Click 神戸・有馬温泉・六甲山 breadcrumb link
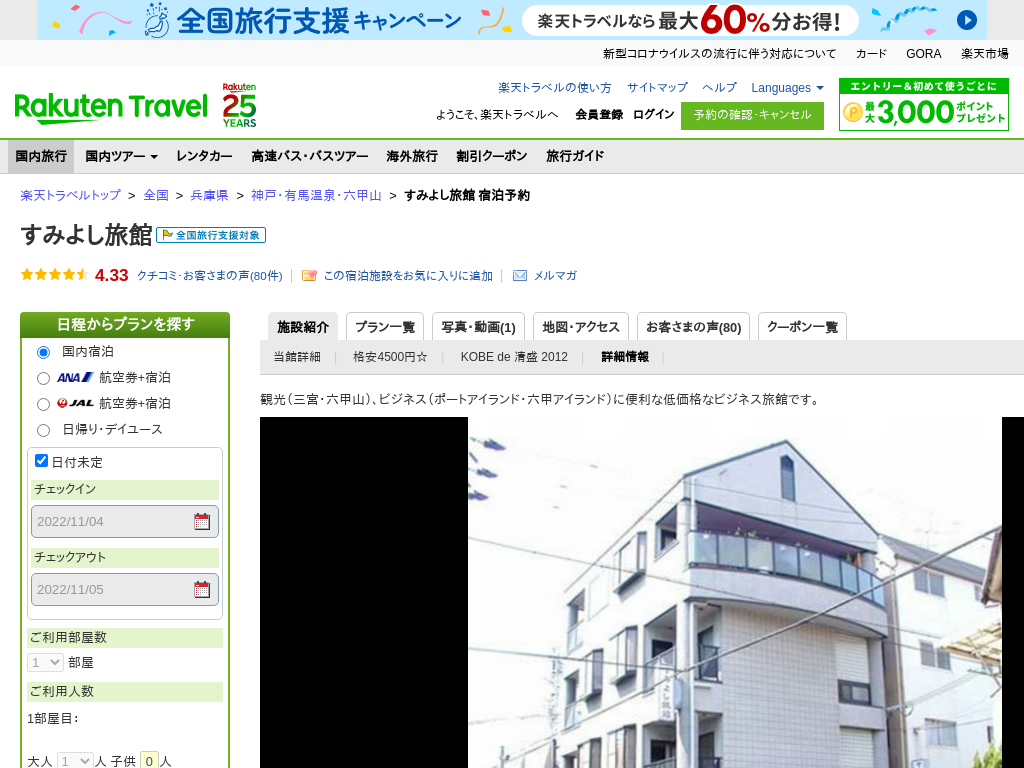The image size is (1024, 768). point(316,195)
